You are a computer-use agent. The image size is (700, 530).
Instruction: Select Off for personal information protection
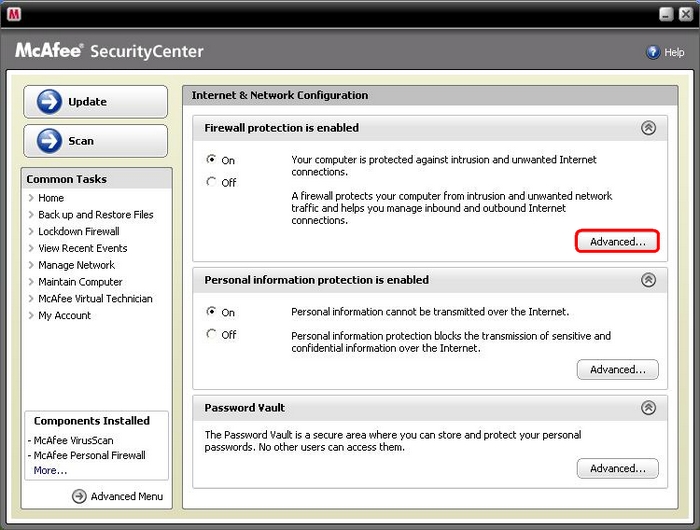coord(211,334)
